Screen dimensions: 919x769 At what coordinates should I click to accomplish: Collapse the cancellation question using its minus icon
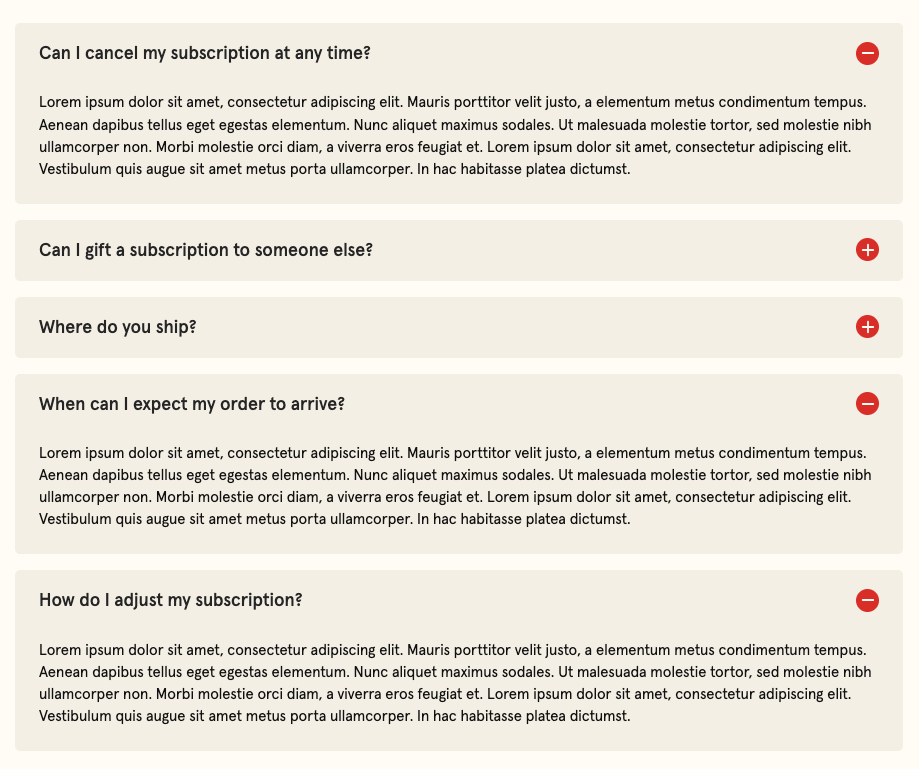tap(867, 53)
